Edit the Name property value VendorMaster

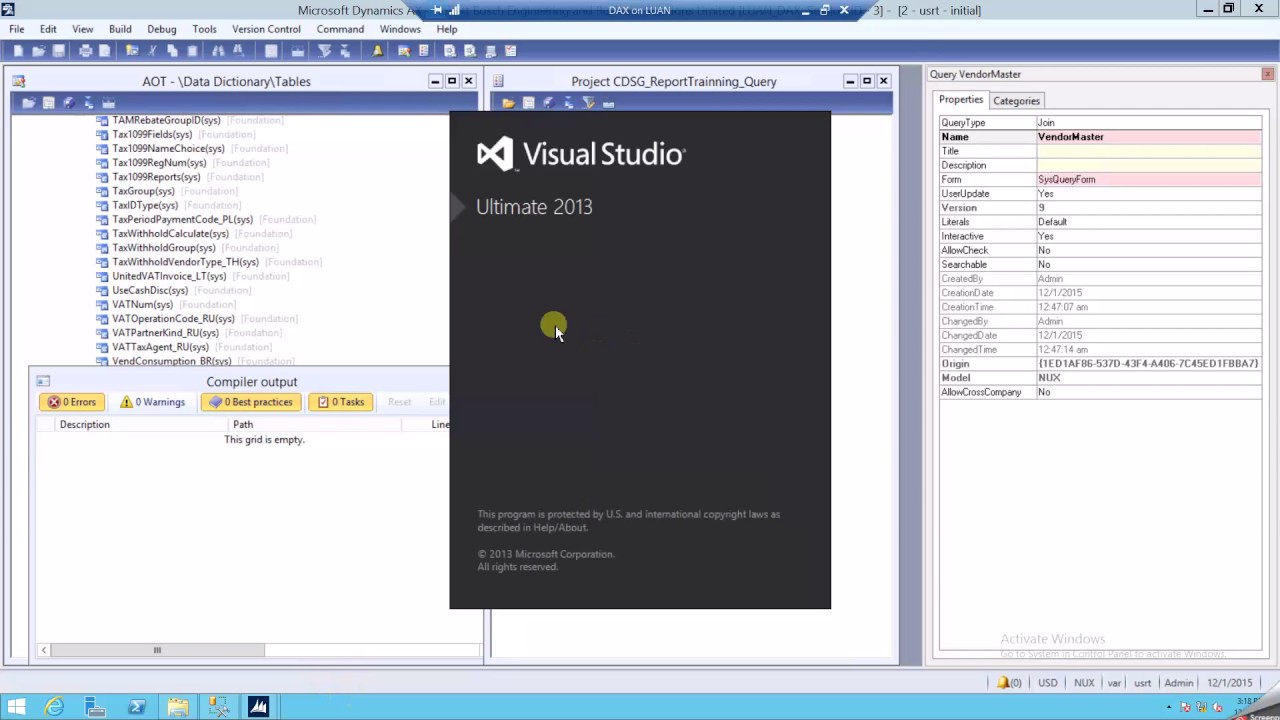pos(1148,137)
